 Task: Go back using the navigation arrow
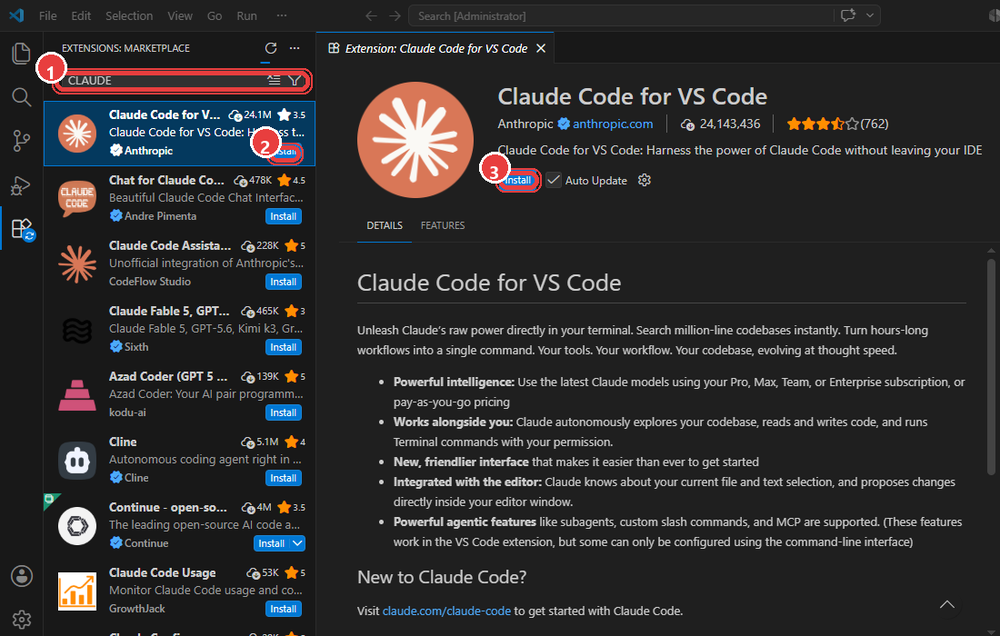(371, 16)
